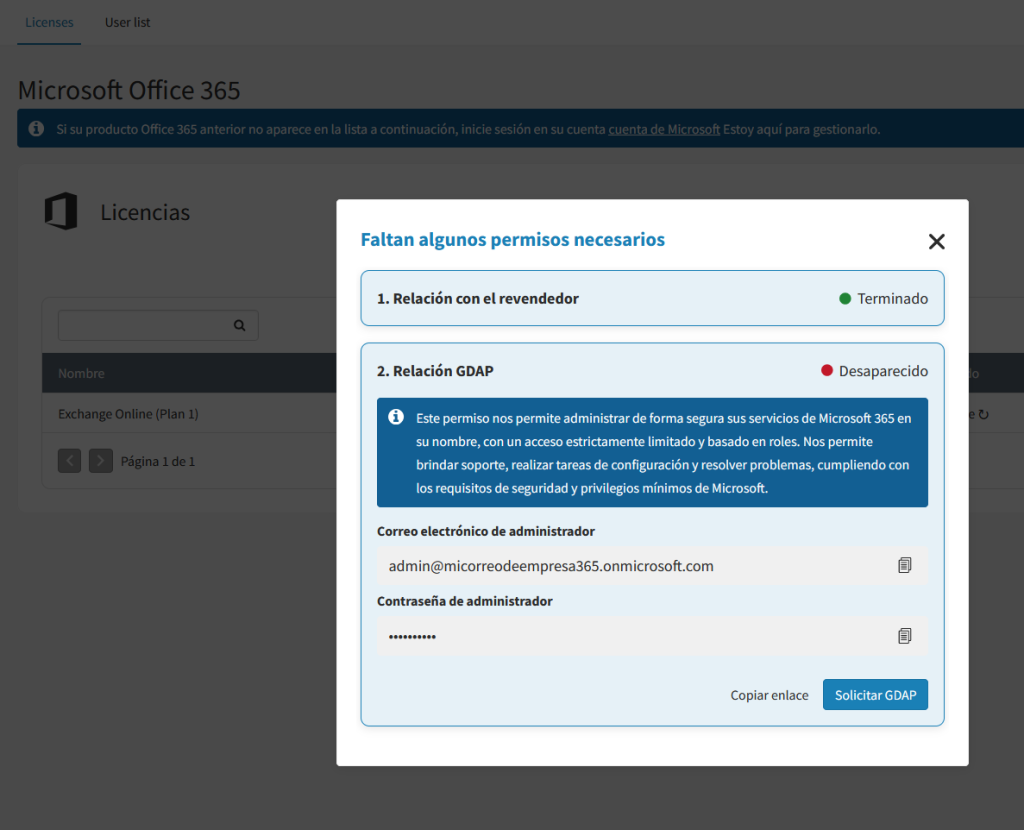
Task: Close the missing permissions dialog
Action: pos(936,241)
